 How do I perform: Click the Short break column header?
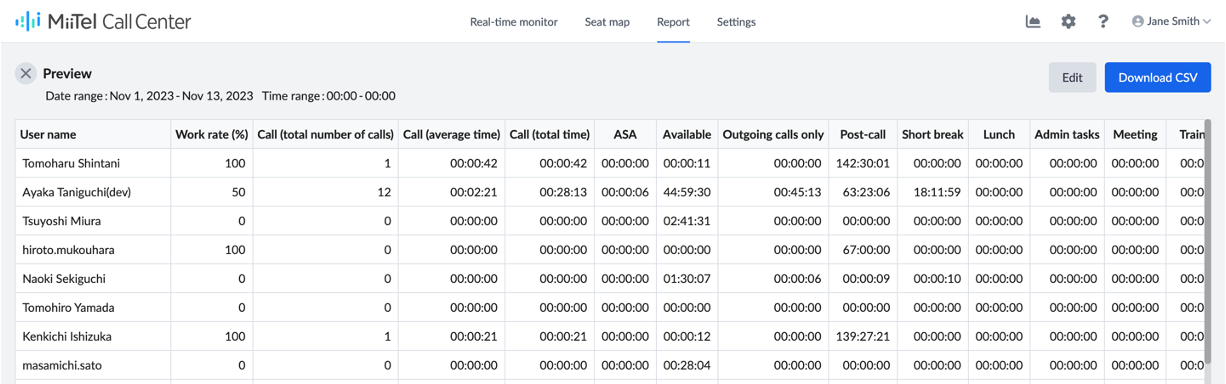click(x=932, y=134)
